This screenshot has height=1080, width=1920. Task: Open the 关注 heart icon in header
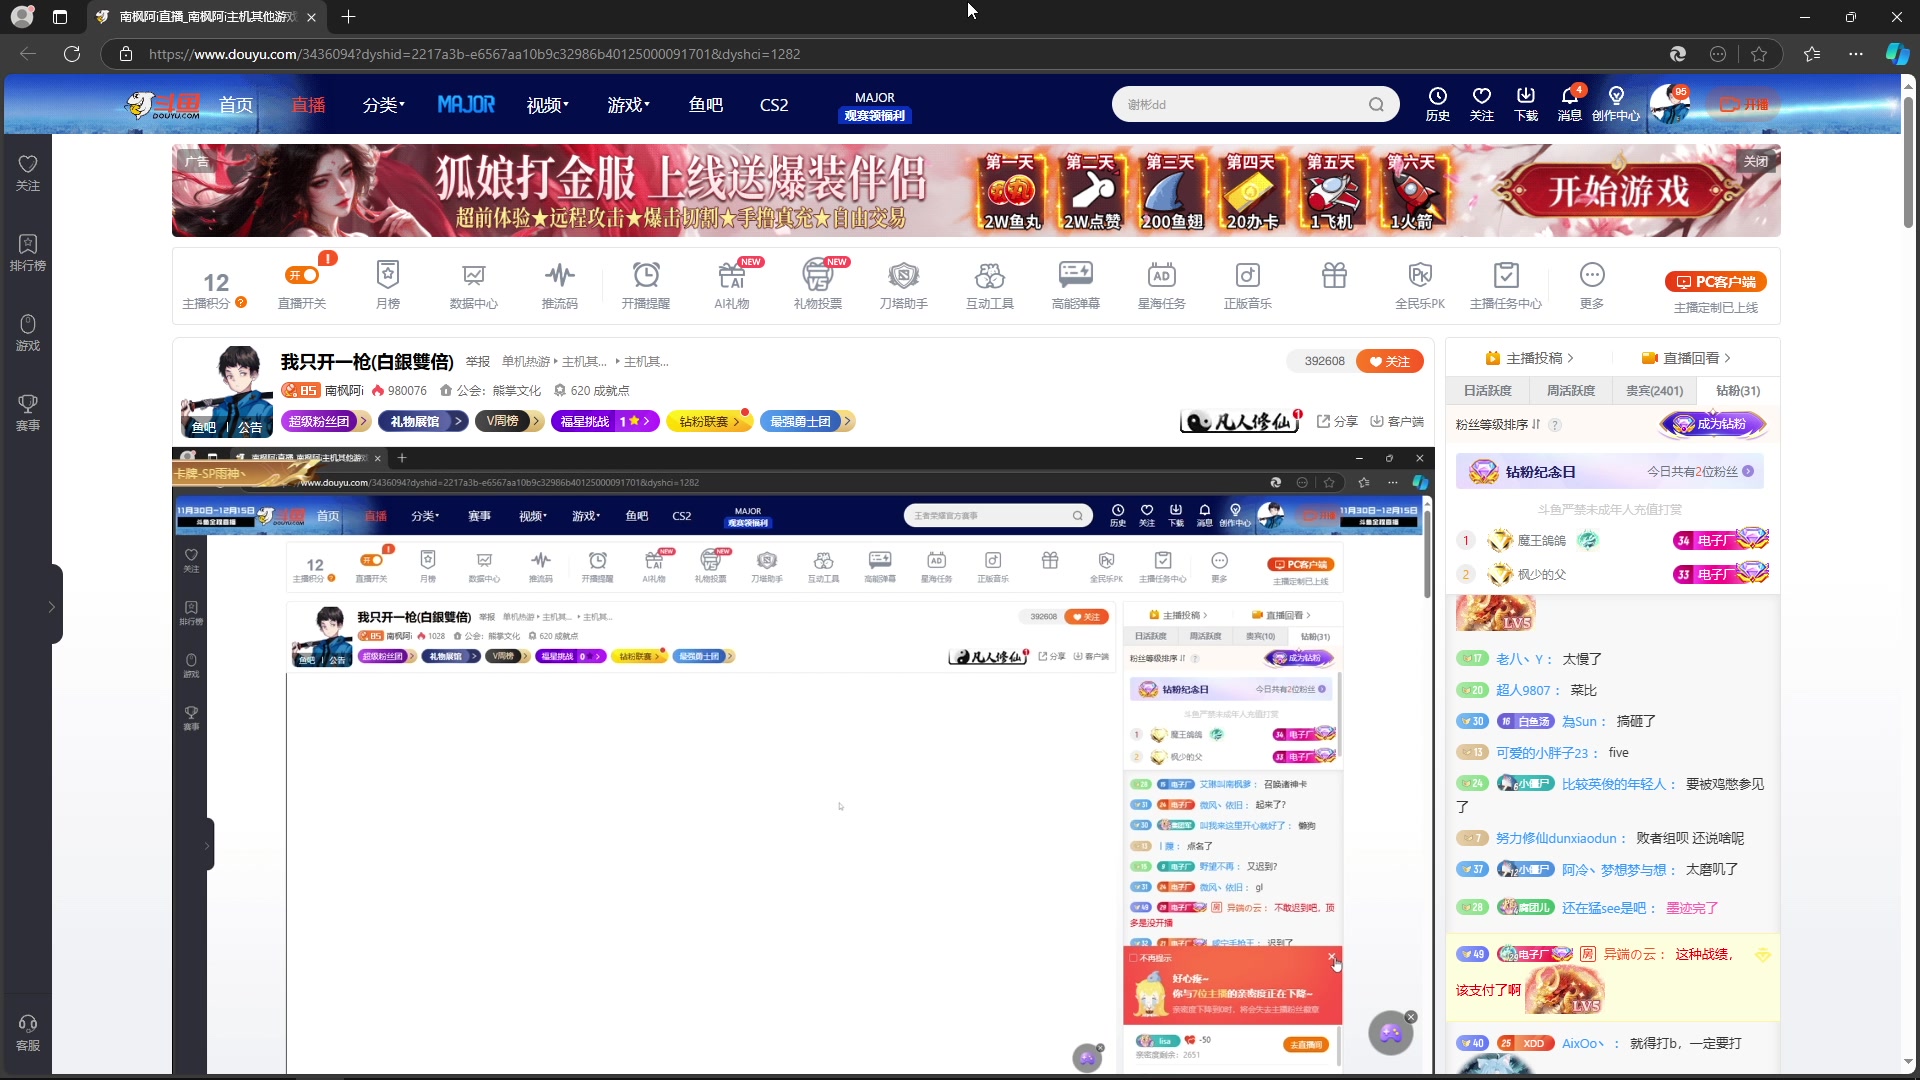pyautogui.click(x=1482, y=104)
